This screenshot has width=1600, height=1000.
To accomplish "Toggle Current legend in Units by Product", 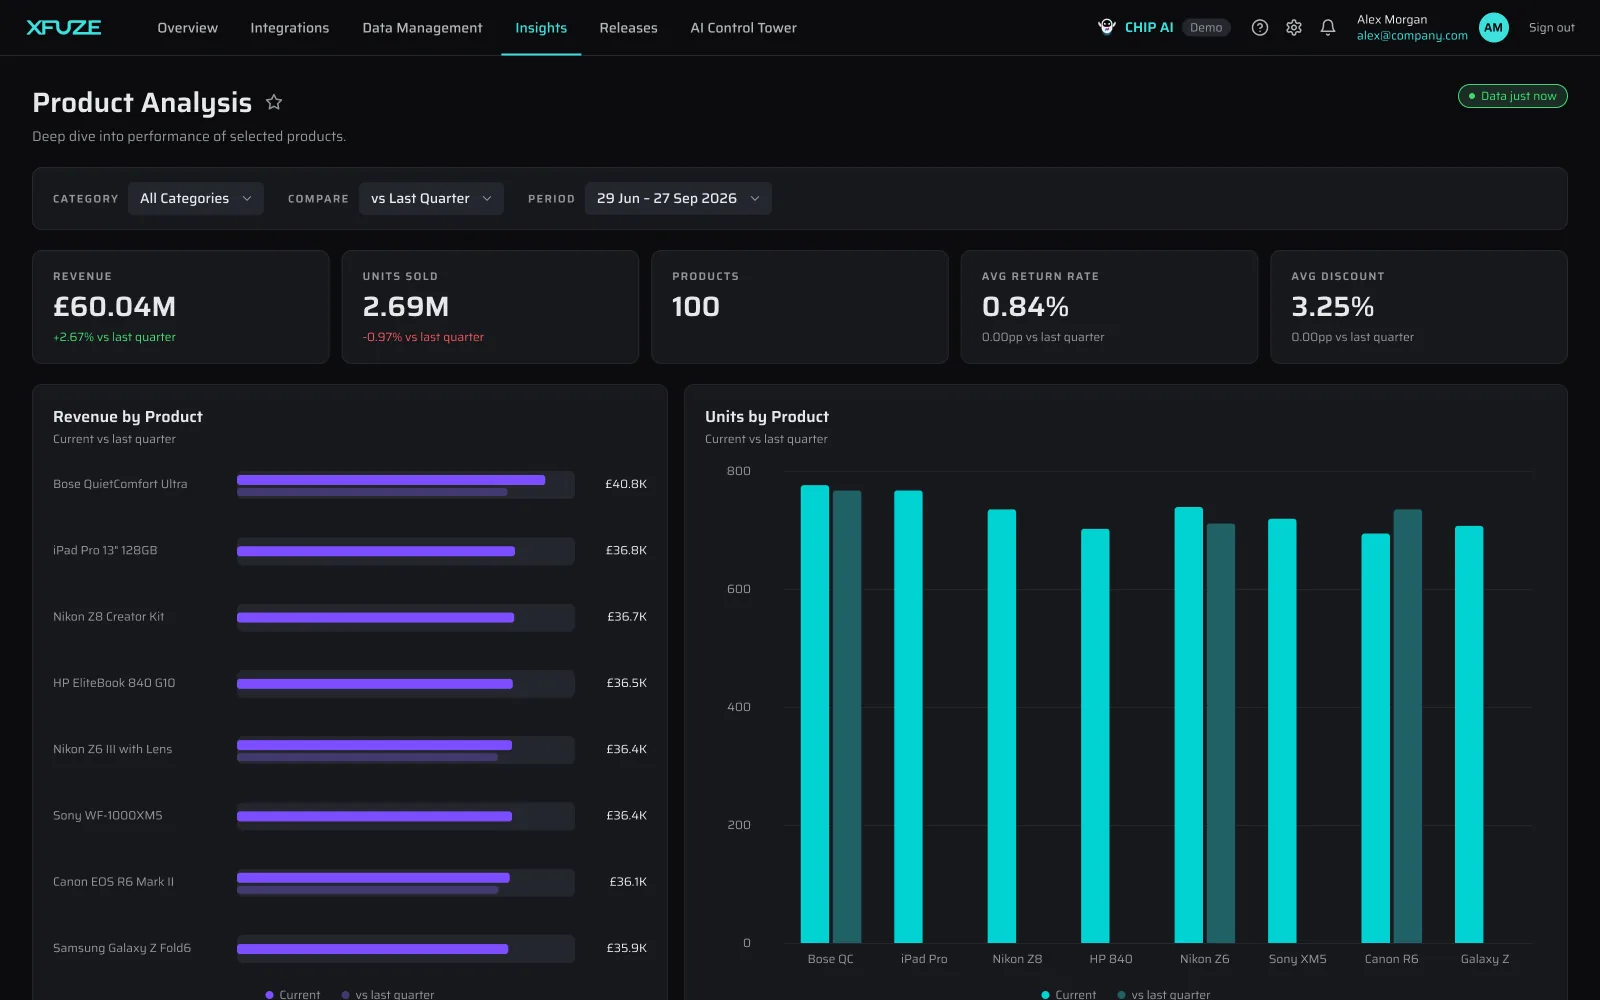I will coord(1068,994).
